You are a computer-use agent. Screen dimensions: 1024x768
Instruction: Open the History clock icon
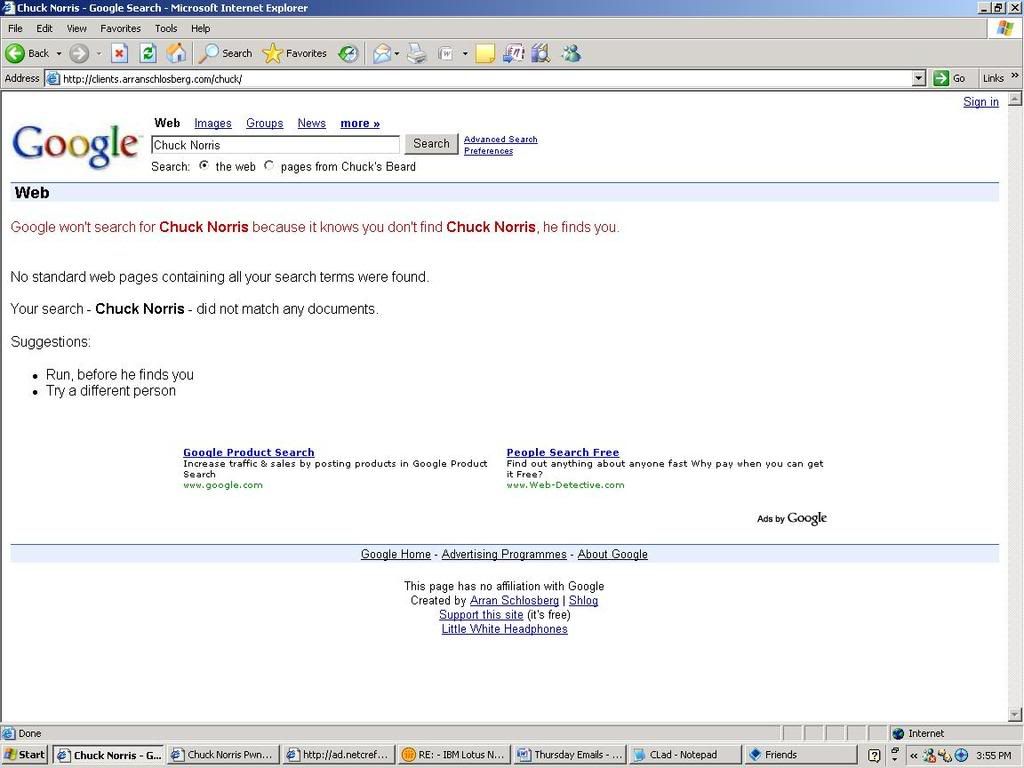click(x=348, y=54)
